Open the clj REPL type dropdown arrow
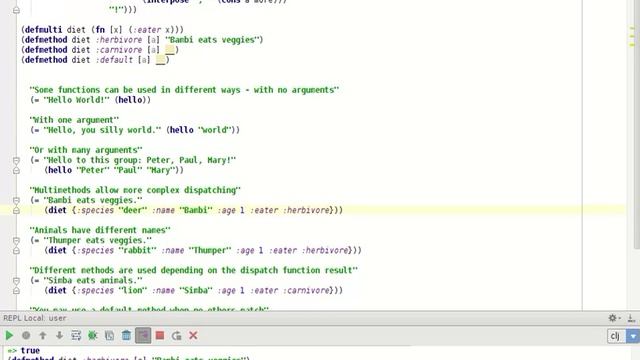640x360 pixels. click(633, 336)
